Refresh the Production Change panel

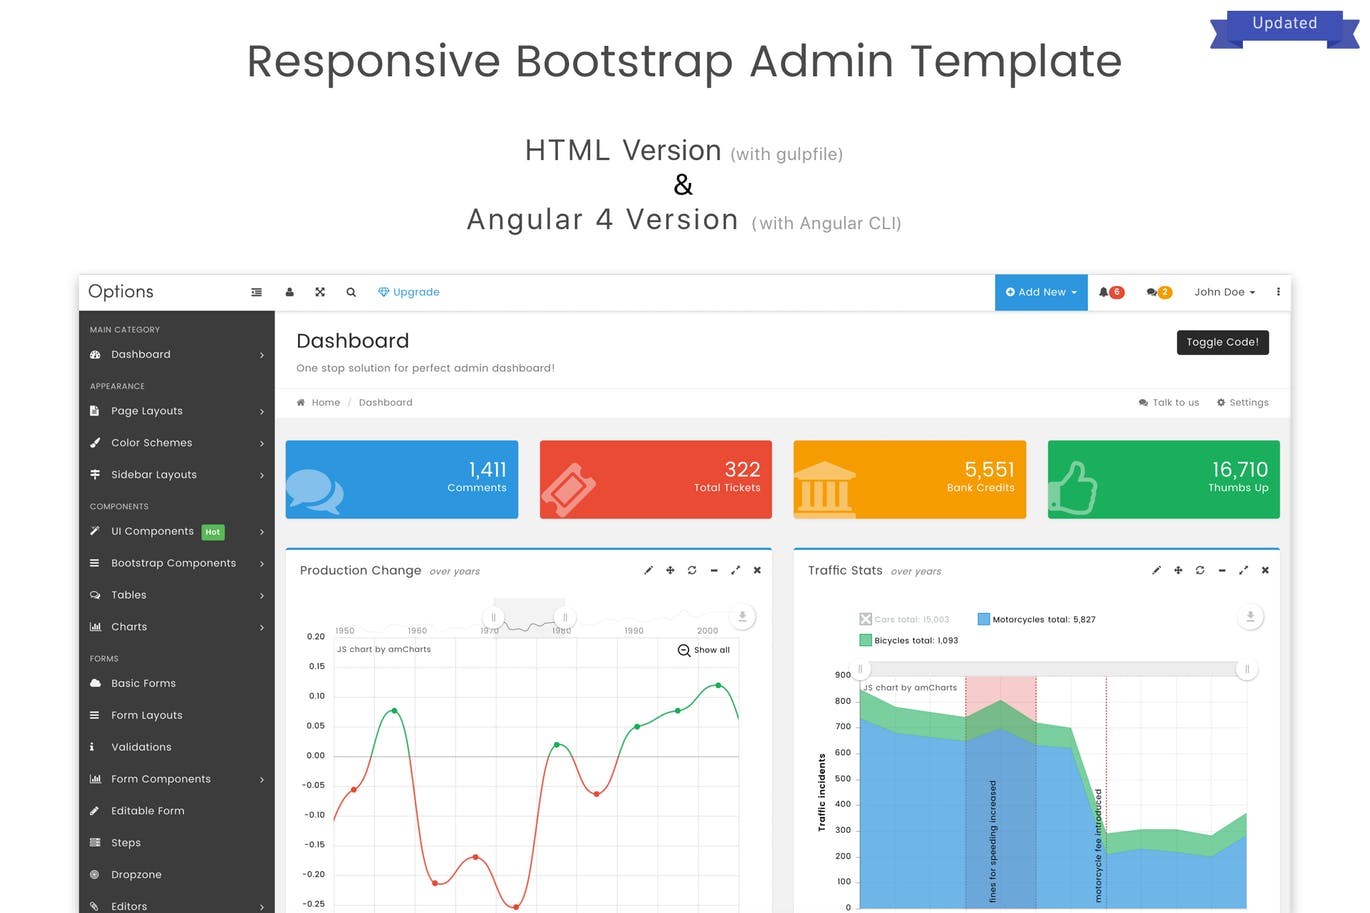point(692,570)
